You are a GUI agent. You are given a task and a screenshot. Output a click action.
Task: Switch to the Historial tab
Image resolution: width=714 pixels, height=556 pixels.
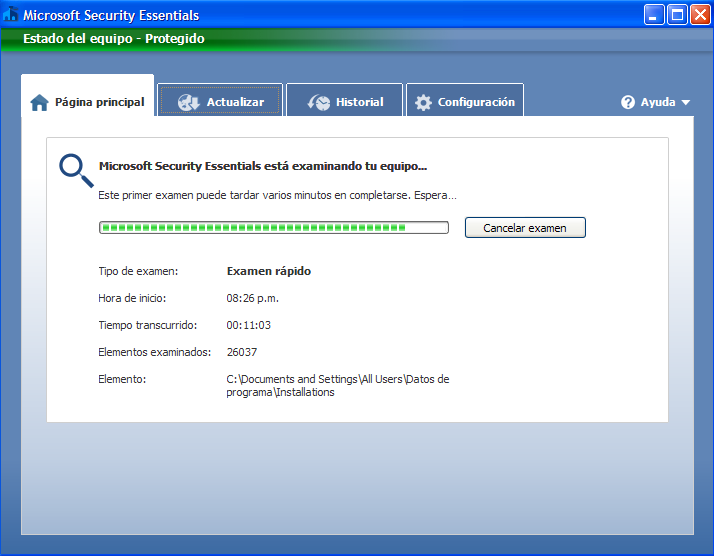[345, 100]
